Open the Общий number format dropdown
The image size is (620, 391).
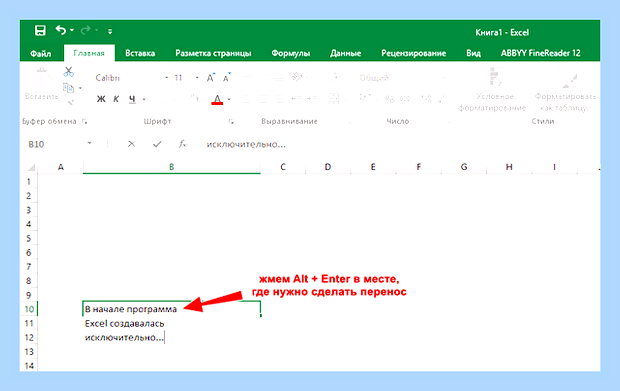(444, 78)
